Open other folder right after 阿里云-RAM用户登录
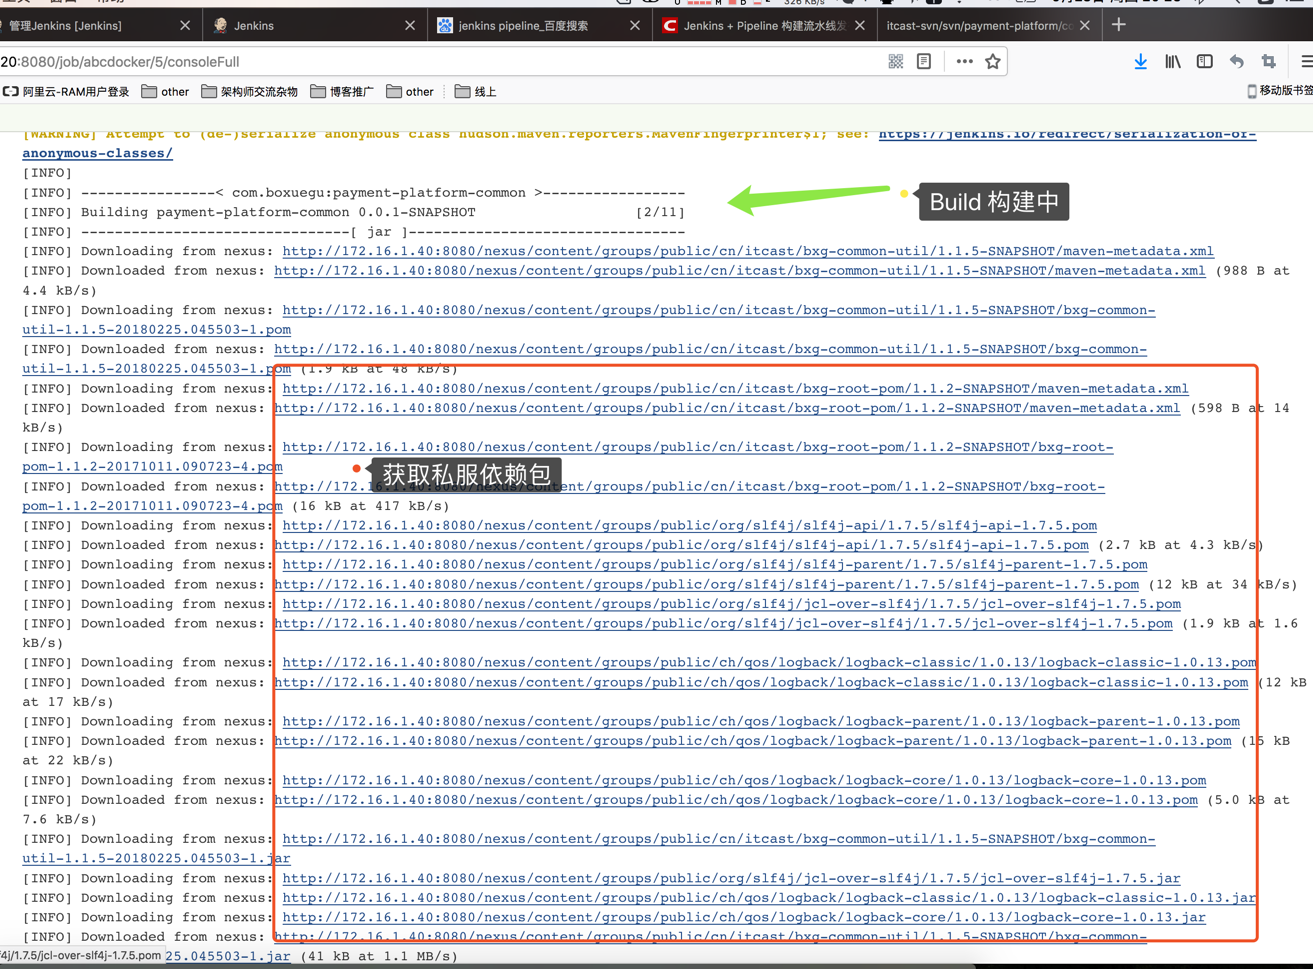Screen dimensions: 1313x969 click(165, 92)
